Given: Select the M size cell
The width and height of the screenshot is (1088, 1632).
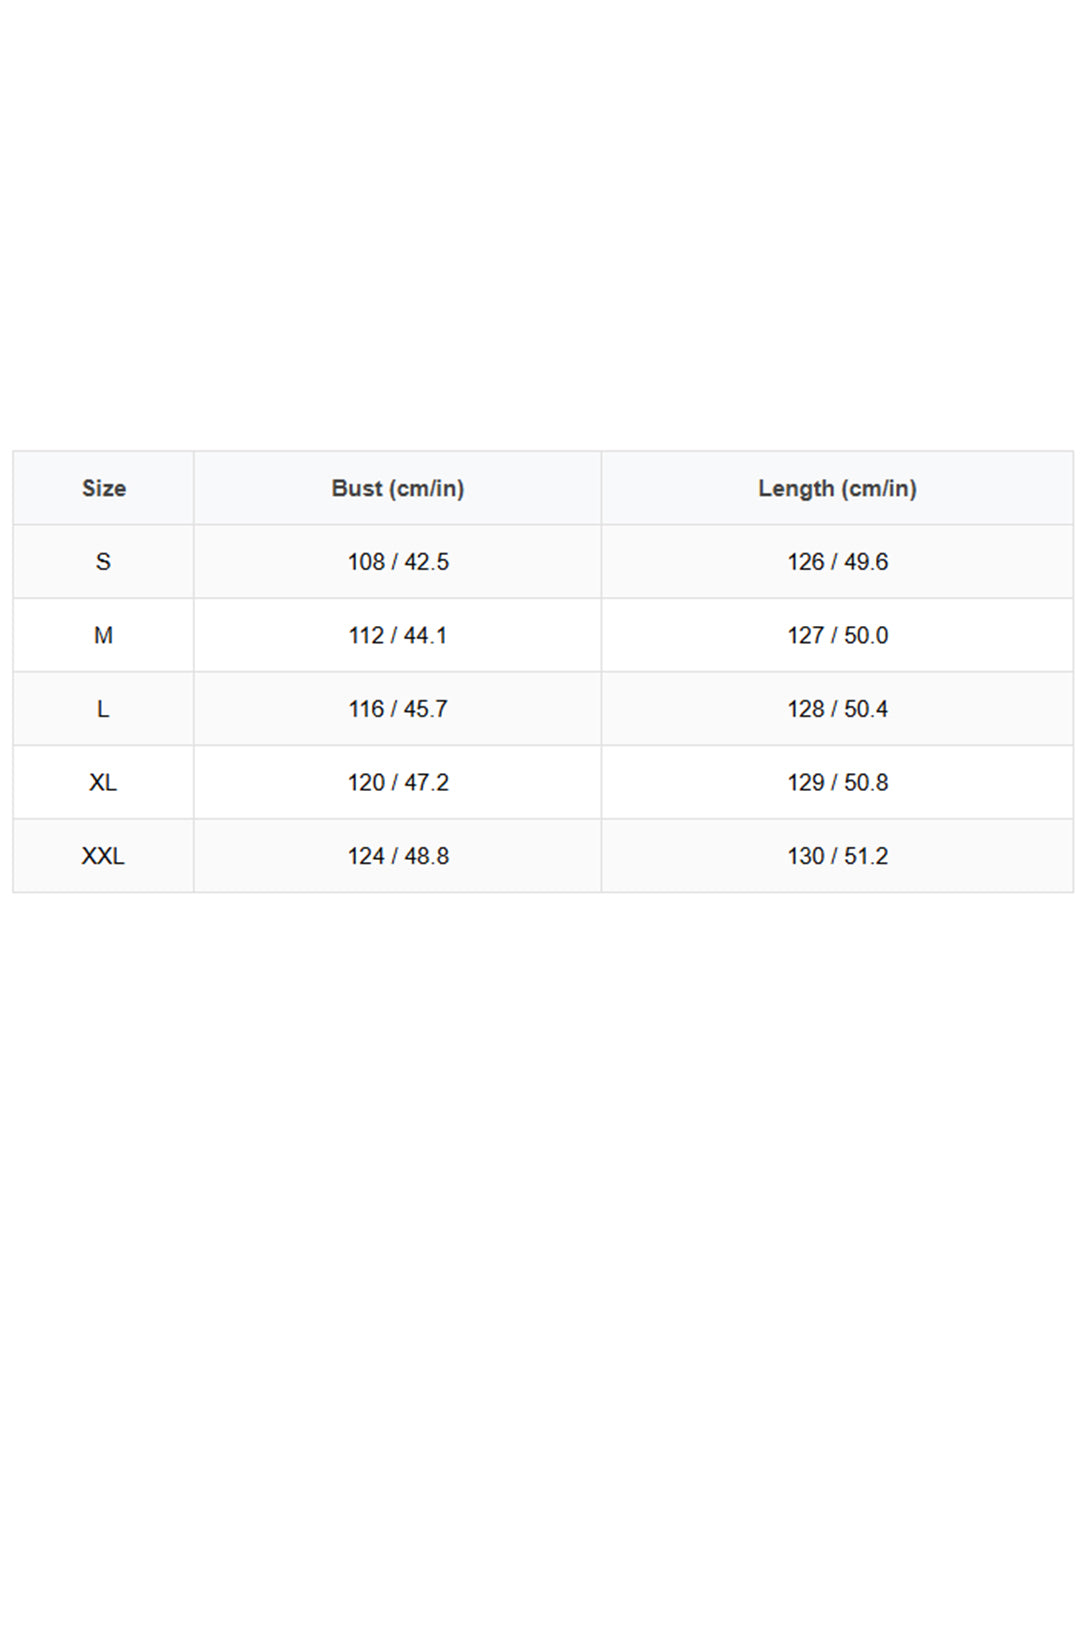Looking at the screenshot, I should (x=103, y=635).
